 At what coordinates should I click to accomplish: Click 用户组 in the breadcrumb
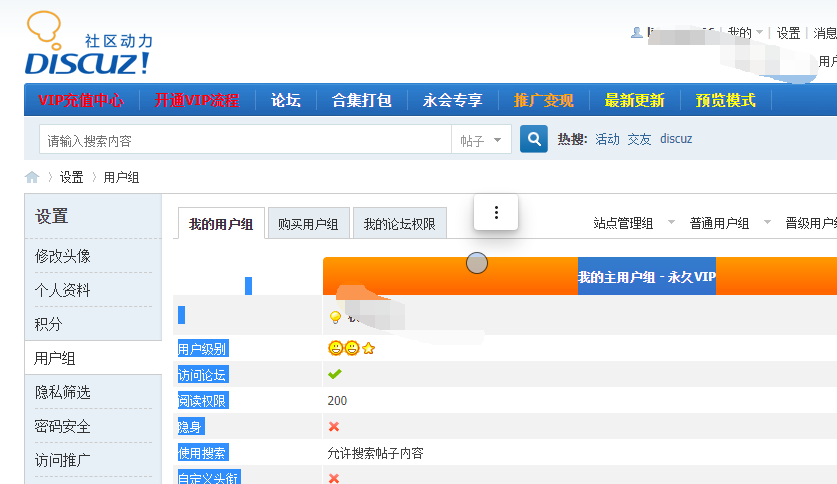(121, 177)
